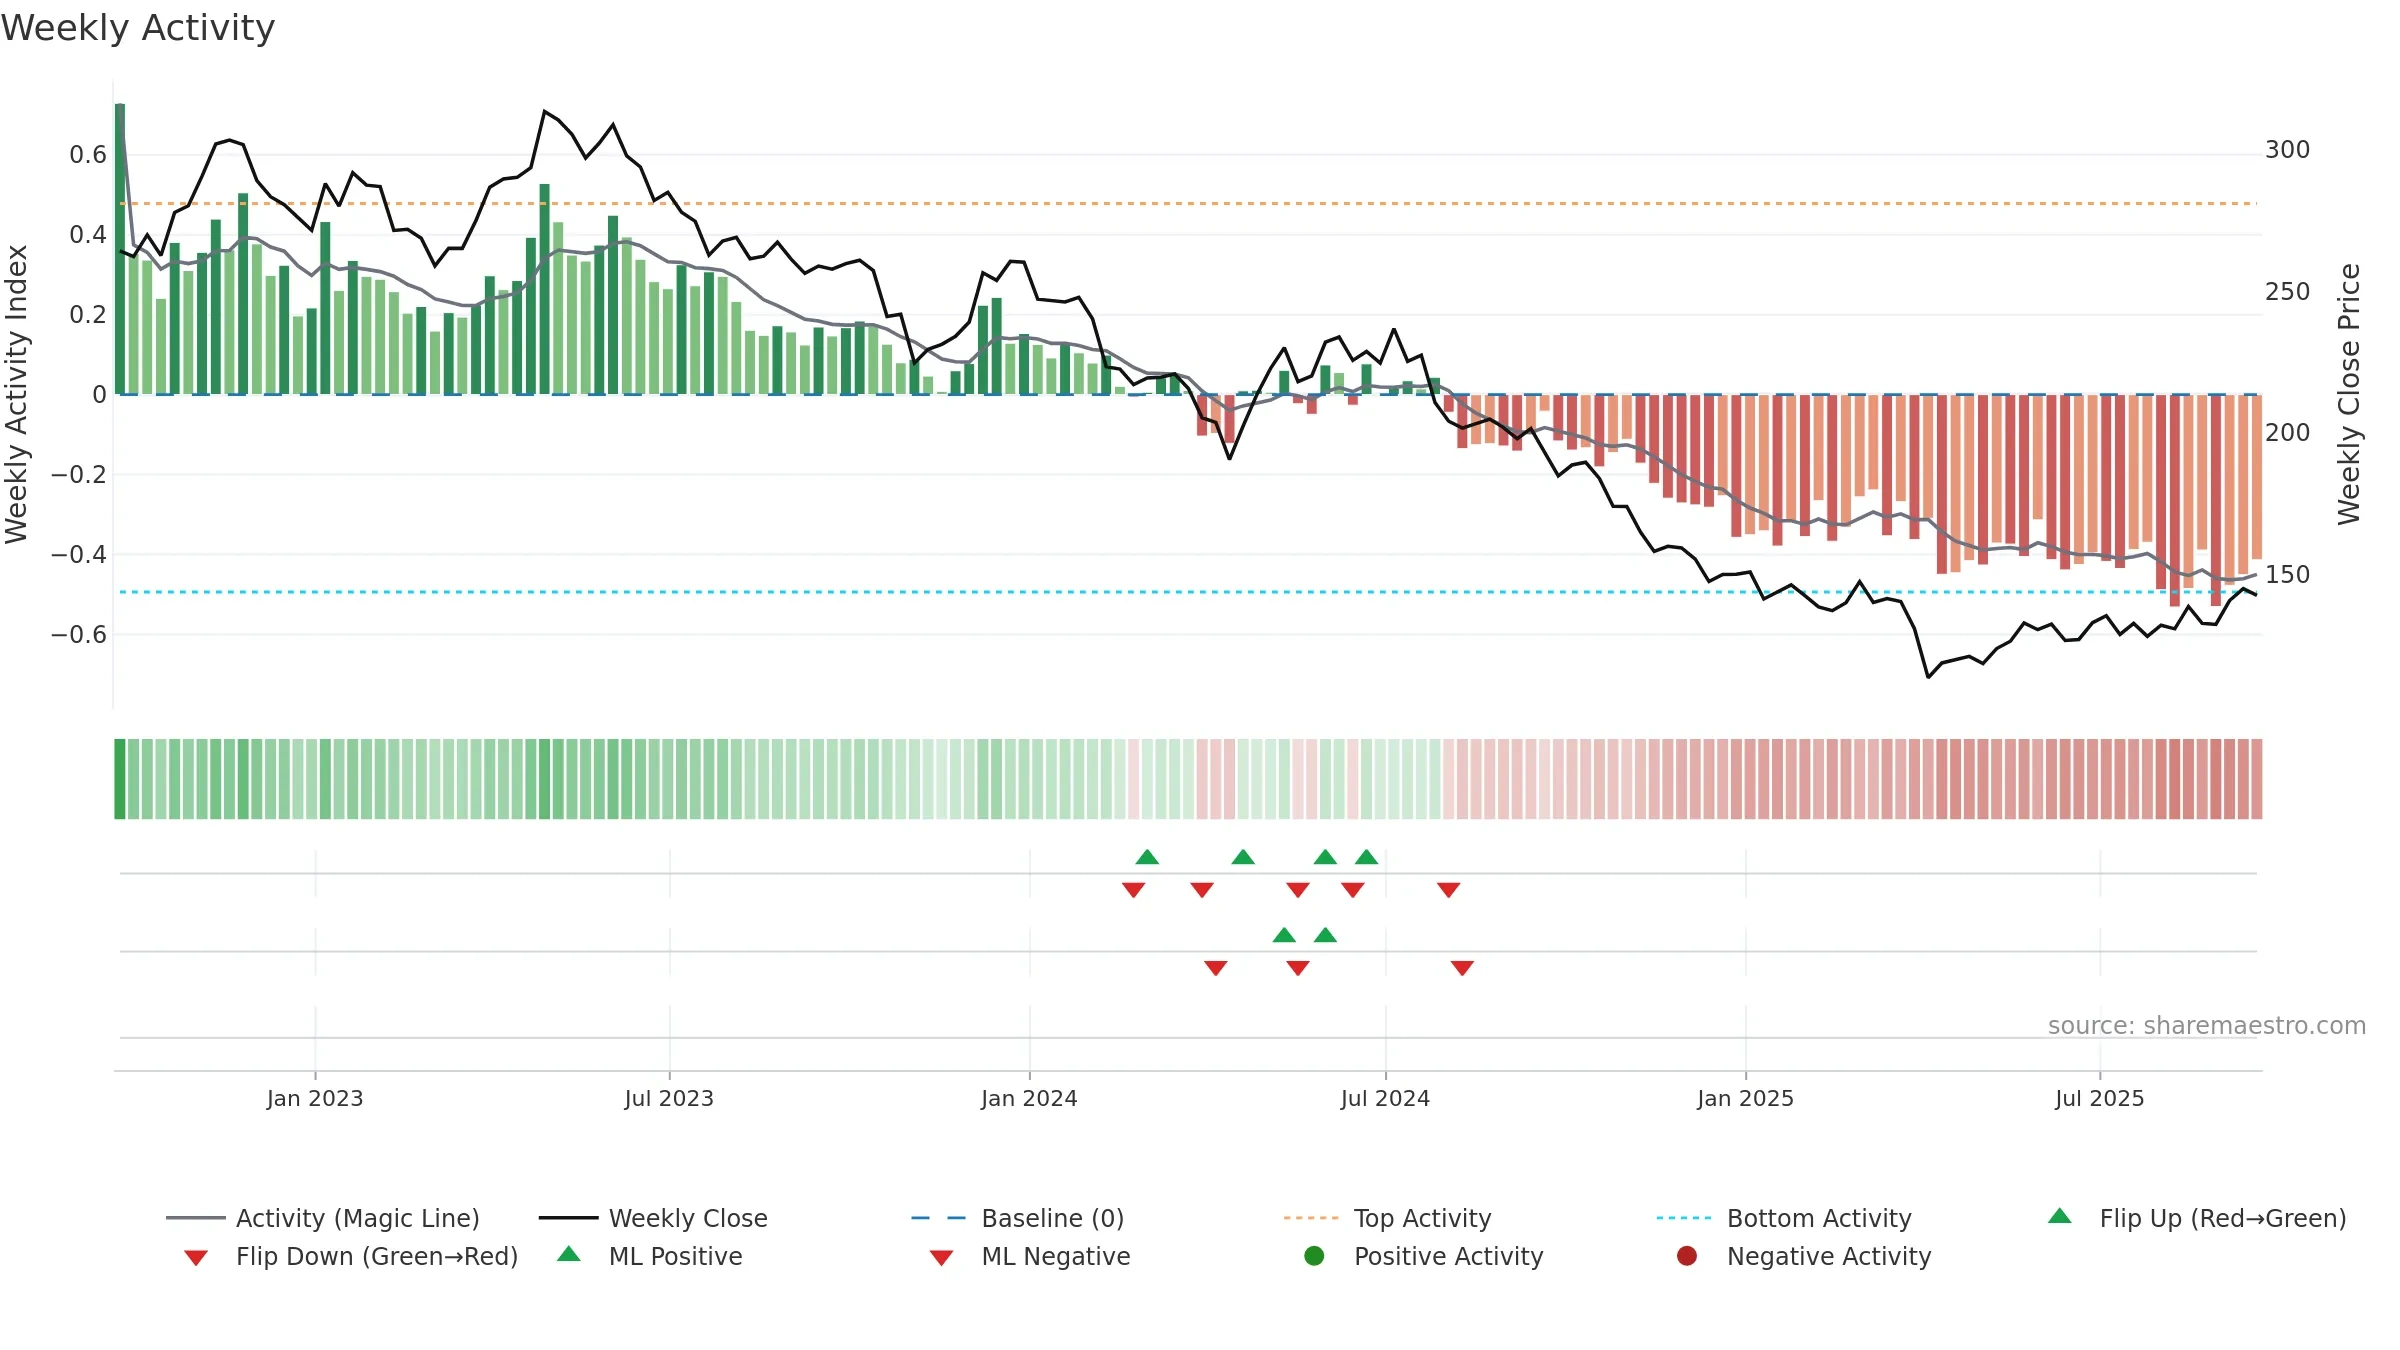
Task: Click the orange dotted Top Activity threshold line
Action: click(1188, 203)
